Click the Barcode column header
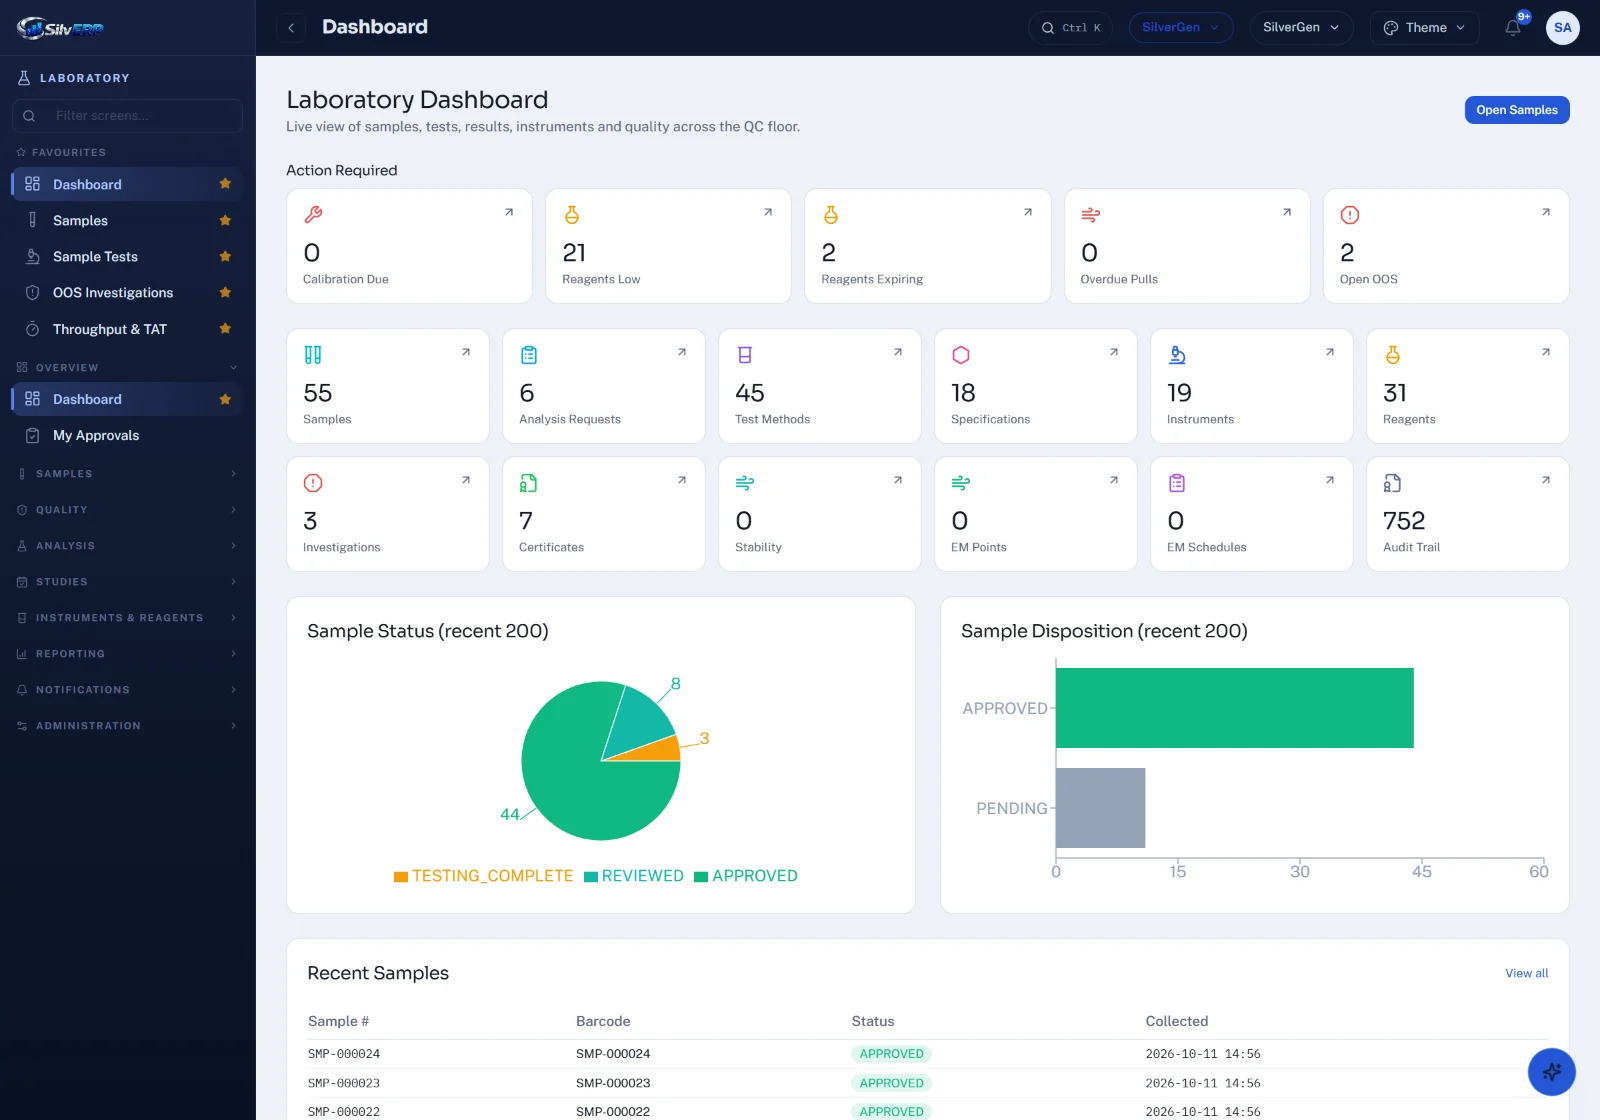The height and width of the screenshot is (1120, 1600). (x=603, y=1021)
